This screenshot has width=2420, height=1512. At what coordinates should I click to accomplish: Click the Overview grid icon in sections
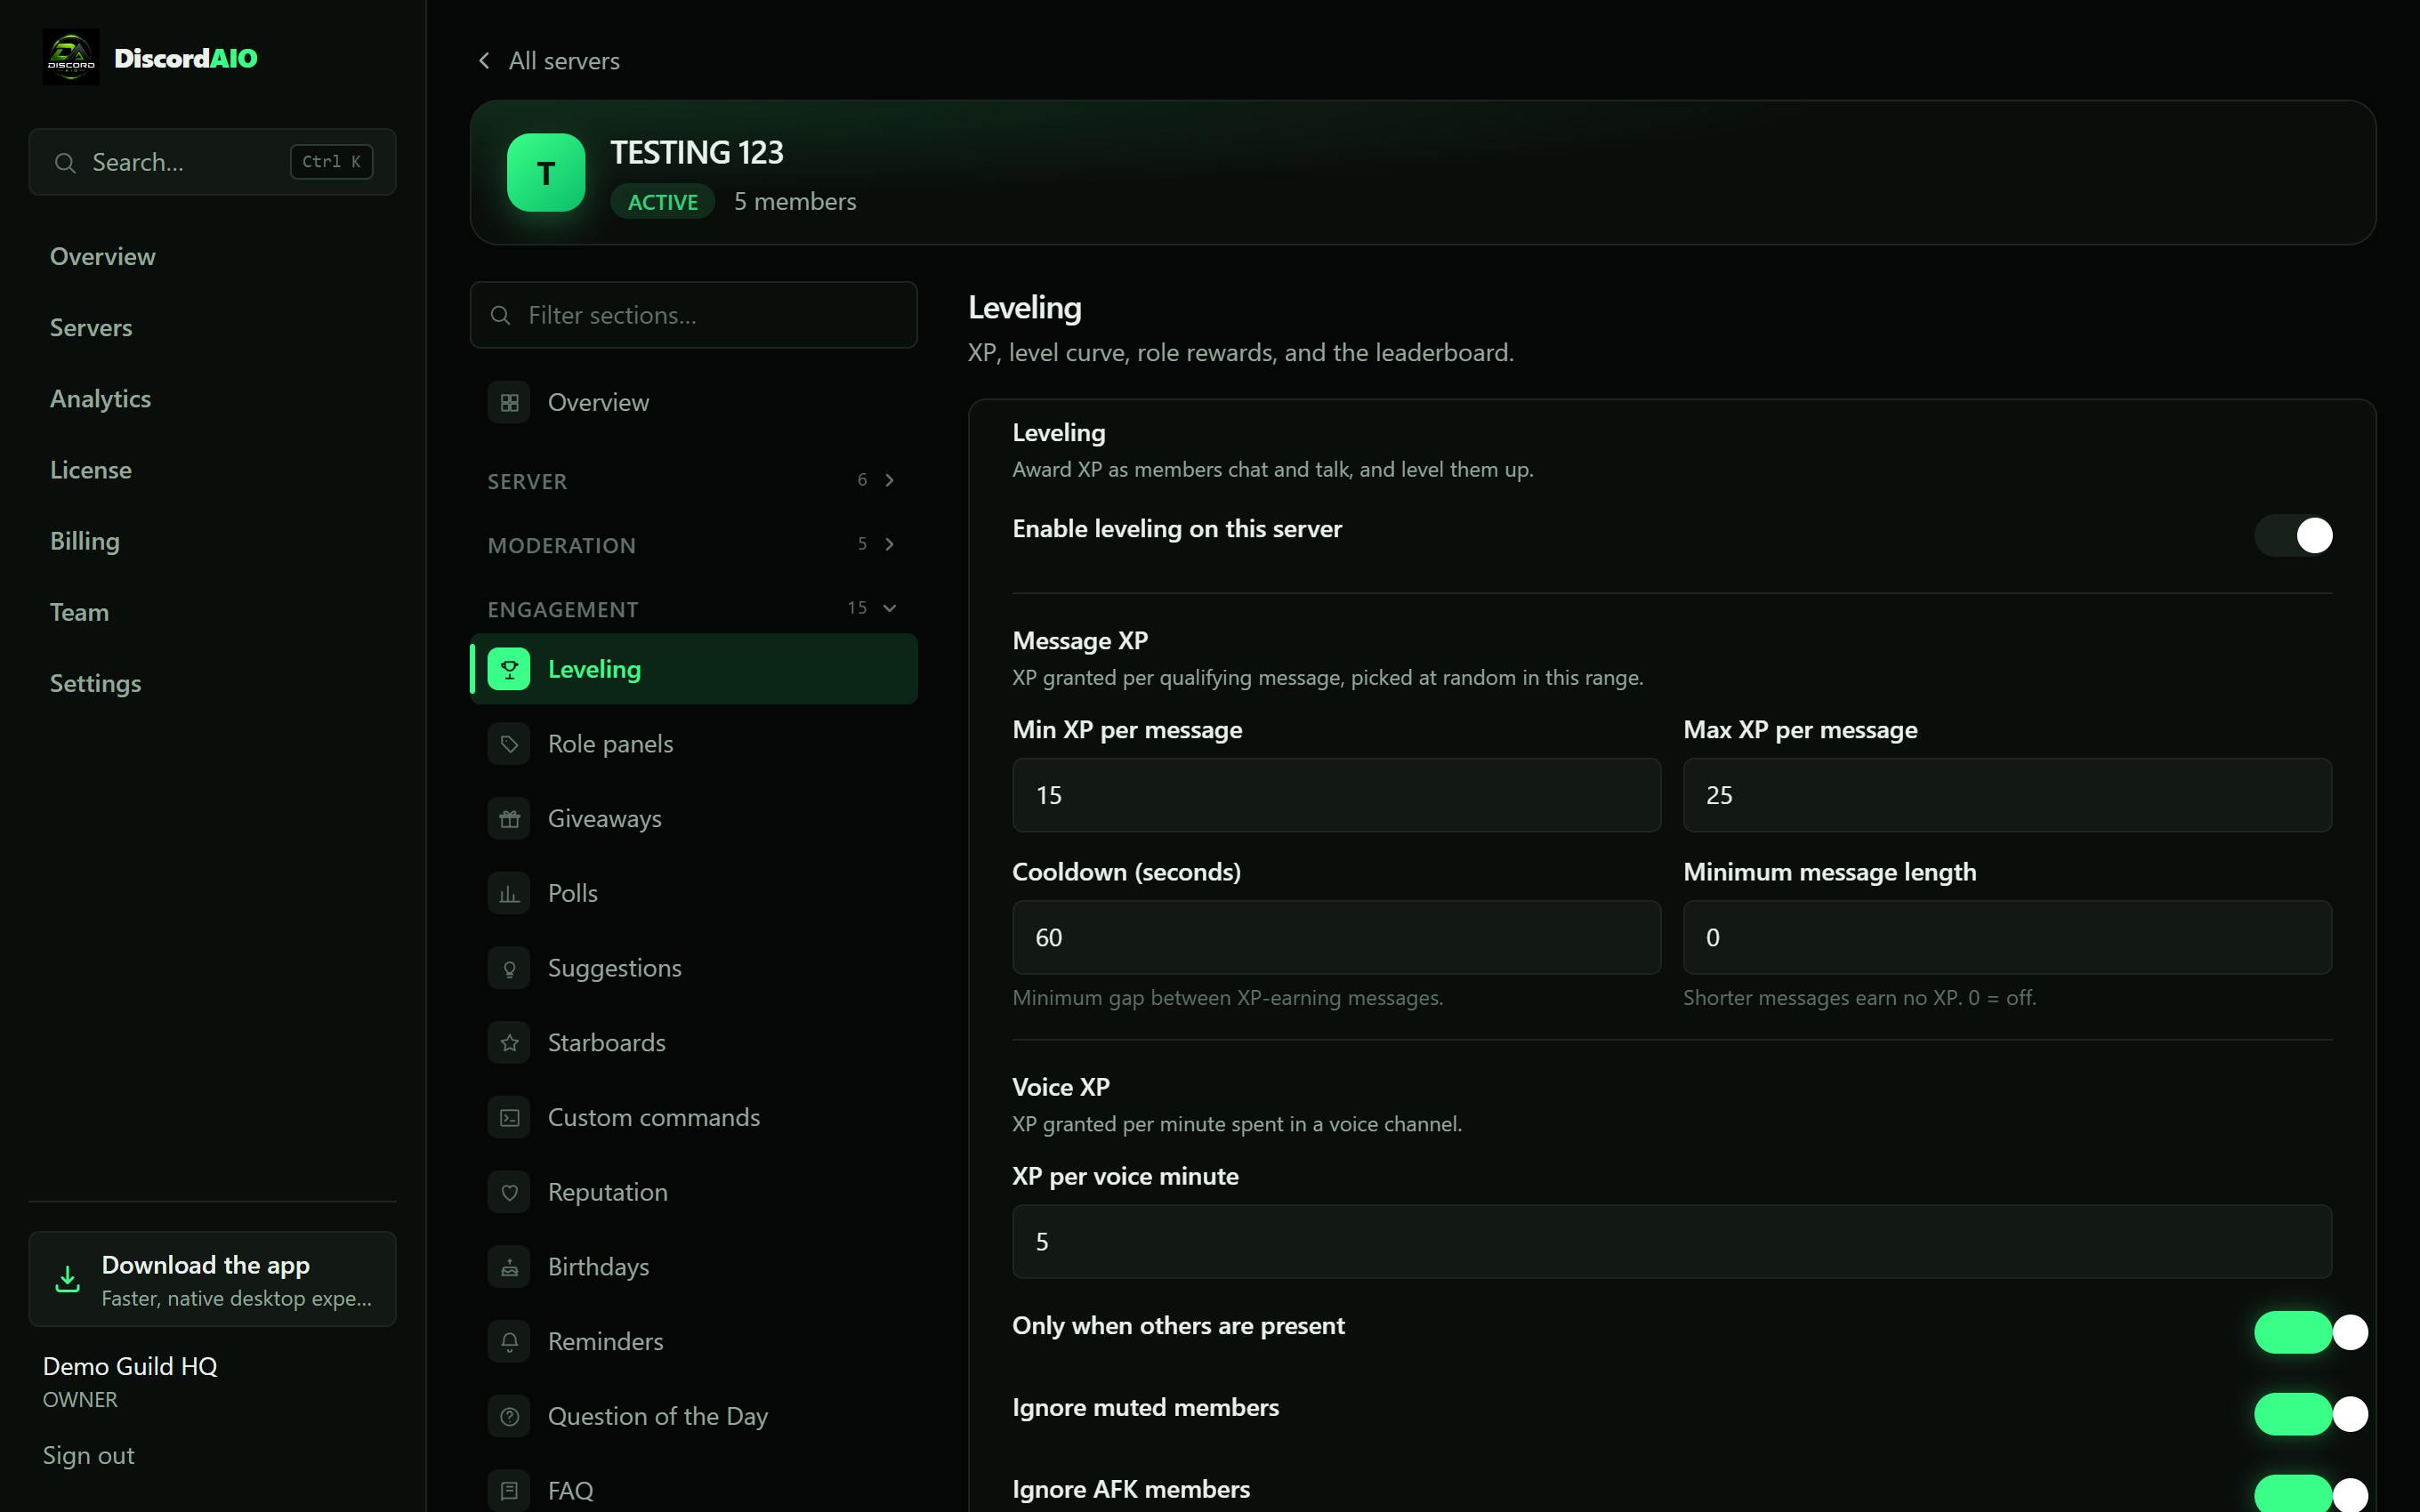pyautogui.click(x=509, y=402)
